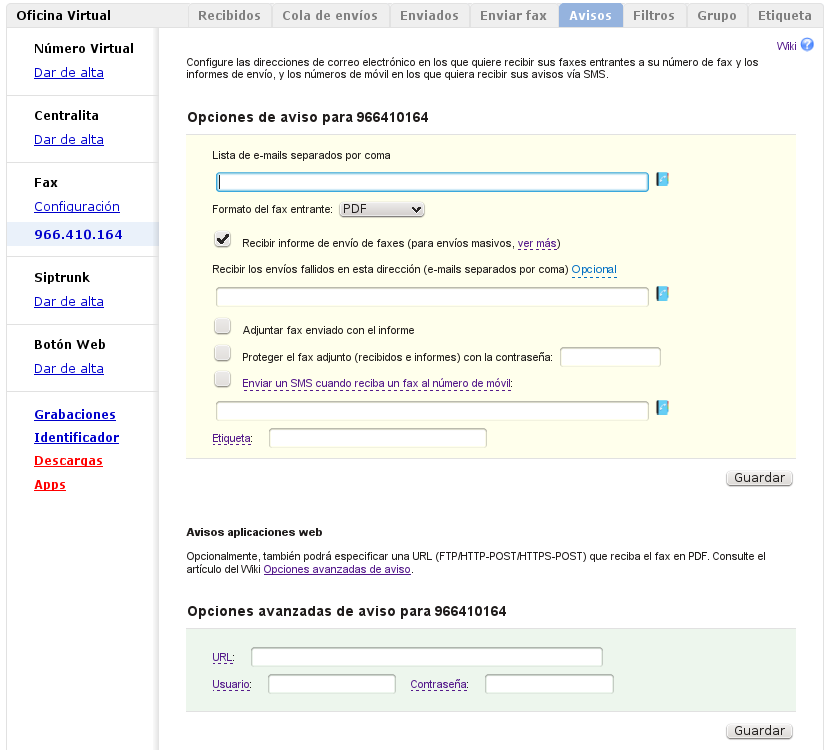Click the 'ver más' link
This screenshot has height=750, width=829.
tap(535, 243)
